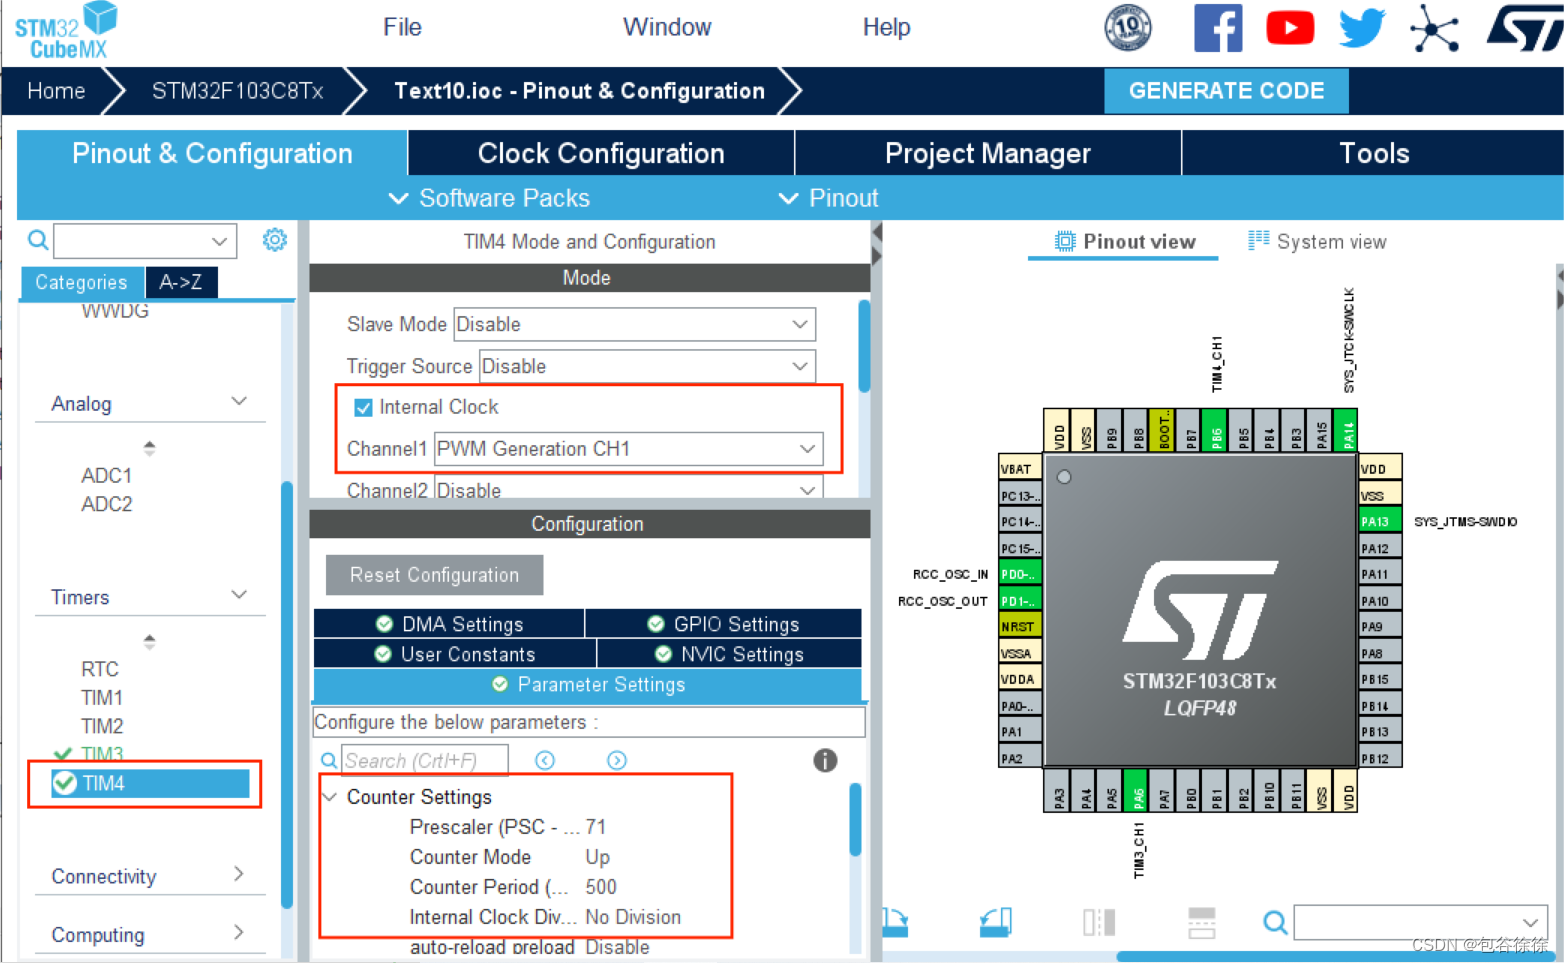This screenshot has width=1564, height=963.
Task: Expand the Software Packs menu
Action: tap(489, 198)
